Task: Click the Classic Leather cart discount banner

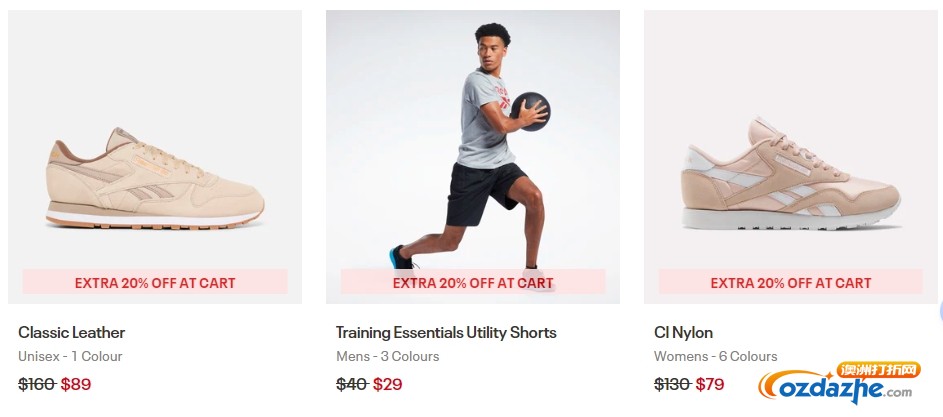Action: pos(155,282)
